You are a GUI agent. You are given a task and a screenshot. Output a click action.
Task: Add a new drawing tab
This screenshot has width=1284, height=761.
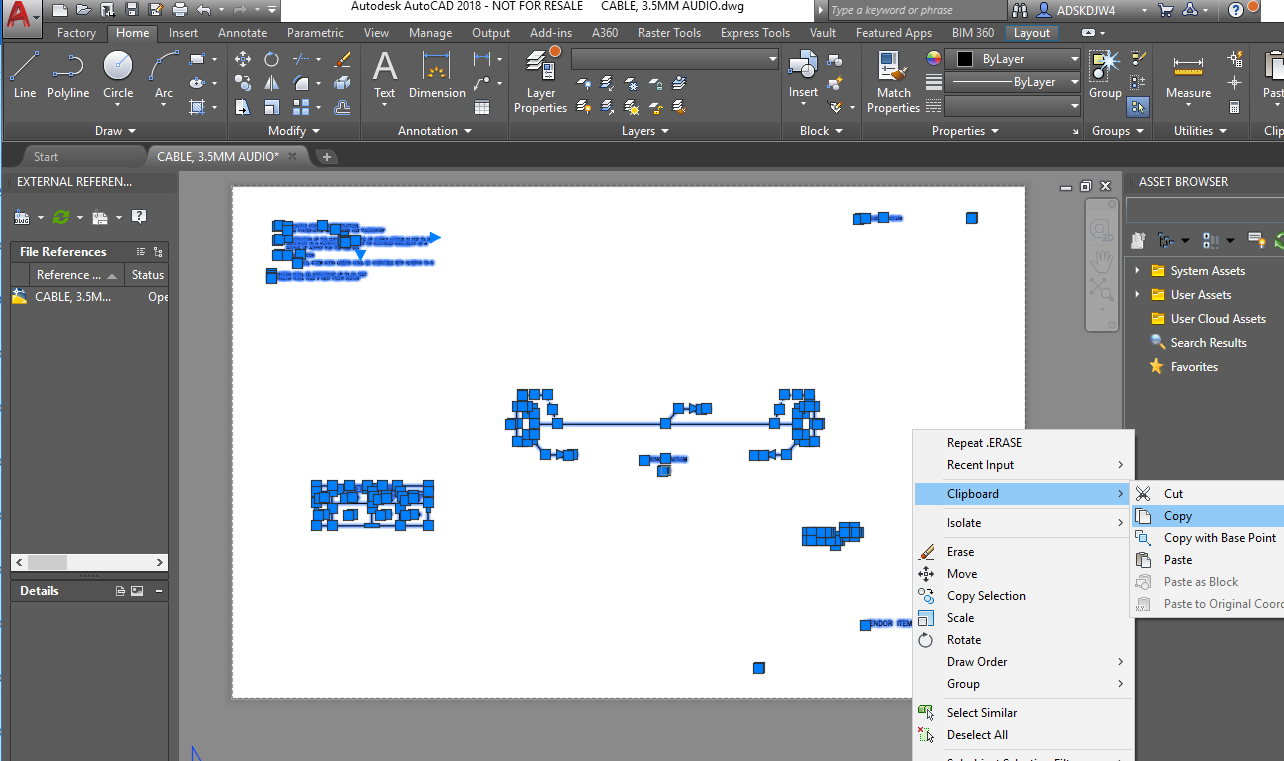point(326,157)
